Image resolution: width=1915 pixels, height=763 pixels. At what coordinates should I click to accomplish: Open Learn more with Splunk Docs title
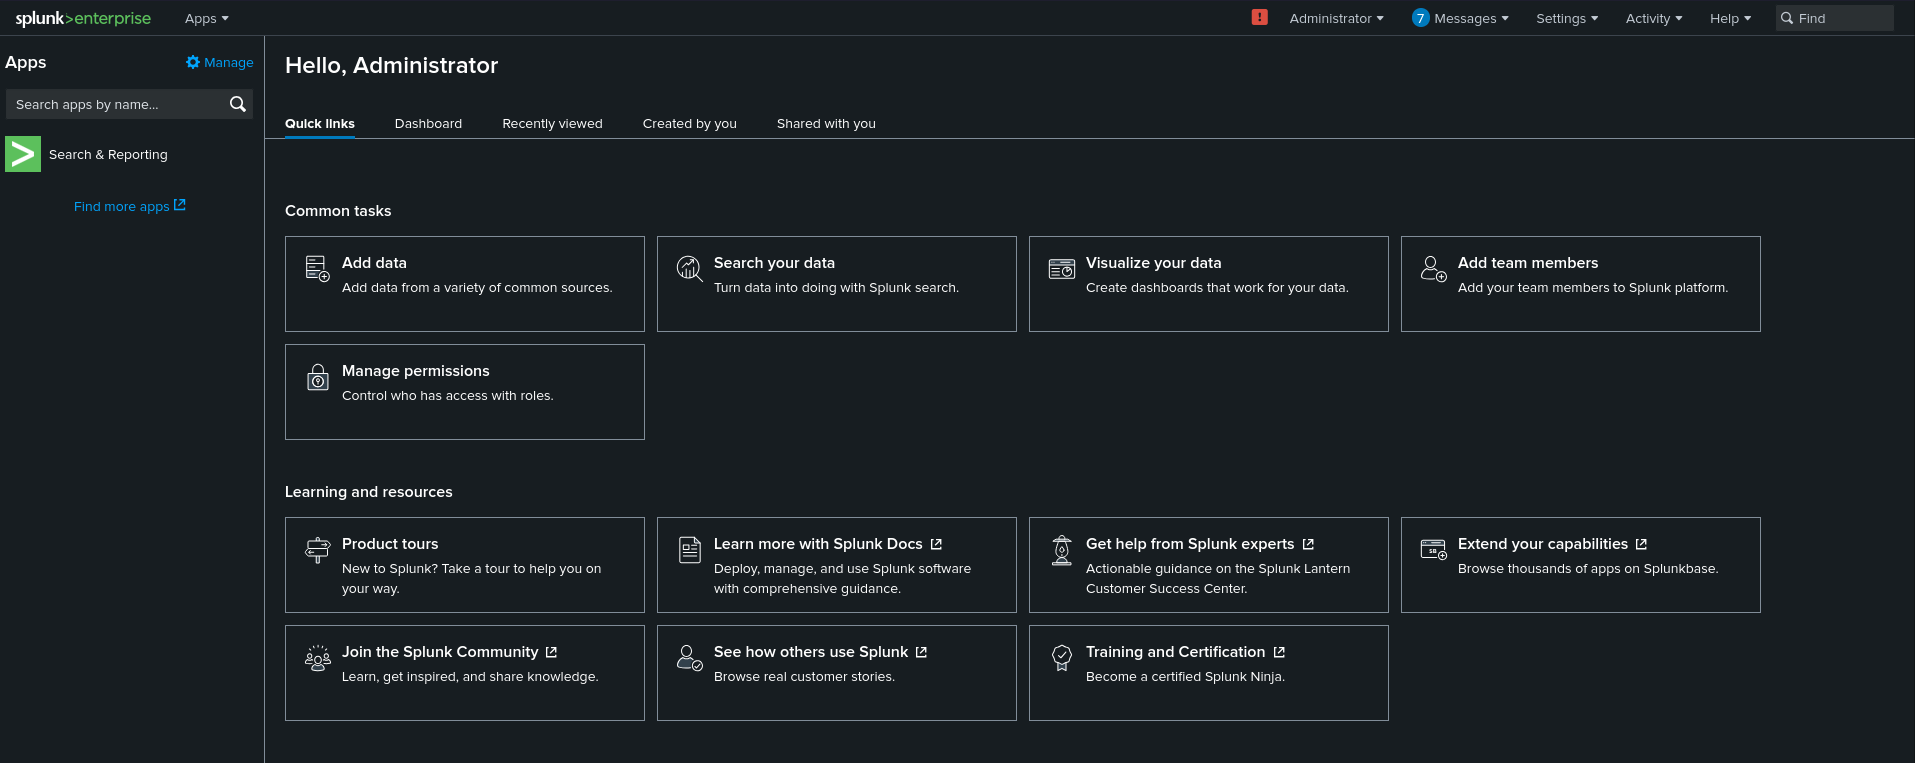point(818,544)
